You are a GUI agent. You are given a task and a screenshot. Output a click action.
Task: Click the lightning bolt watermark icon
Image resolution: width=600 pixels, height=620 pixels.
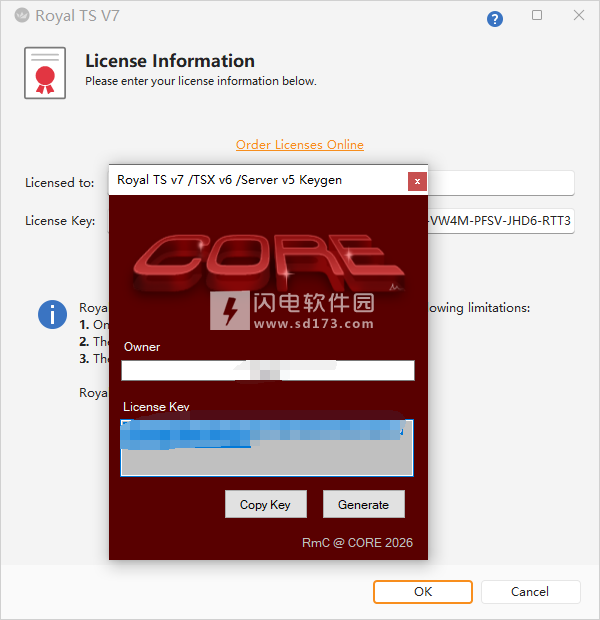(x=231, y=310)
